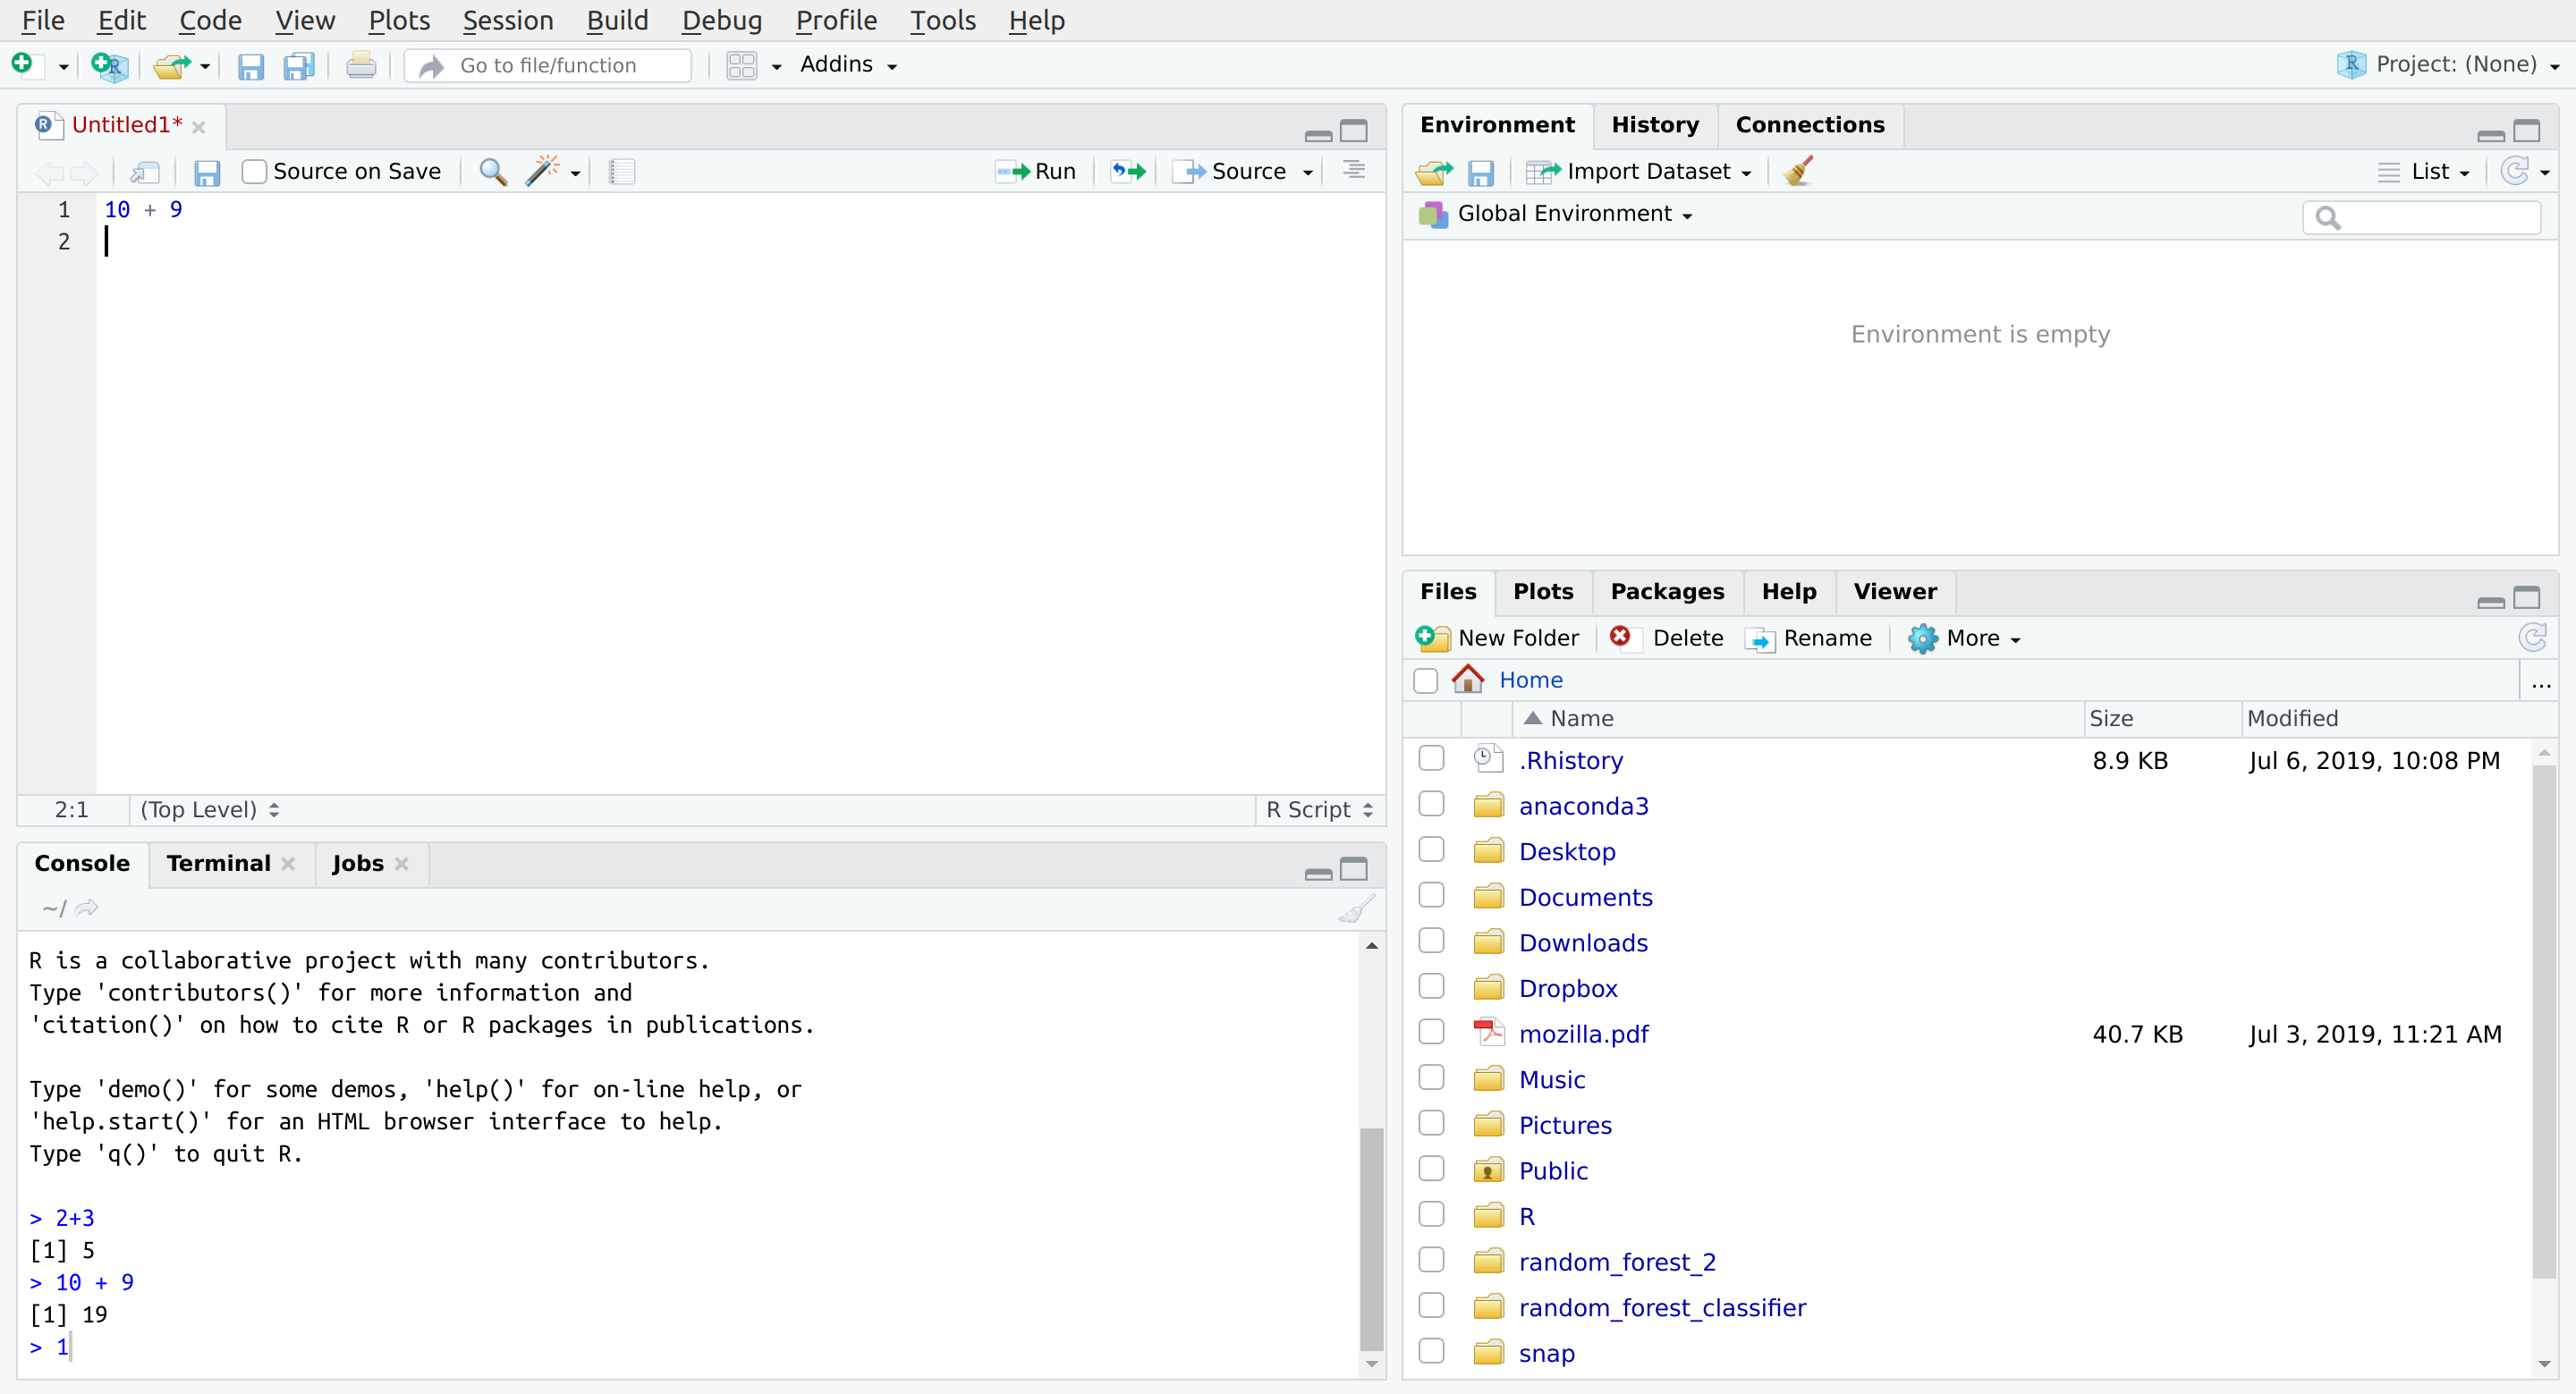The height and width of the screenshot is (1394, 2576).
Task: Click the Delete button in Files pane
Action: click(x=1667, y=638)
